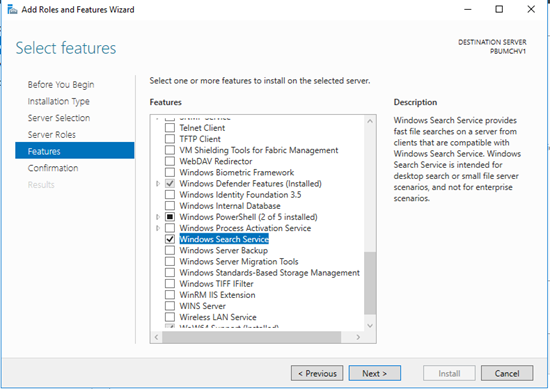Click horizontal scrollbar right arrow
Viewport: 550px width, 389px height.
coord(358,337)
